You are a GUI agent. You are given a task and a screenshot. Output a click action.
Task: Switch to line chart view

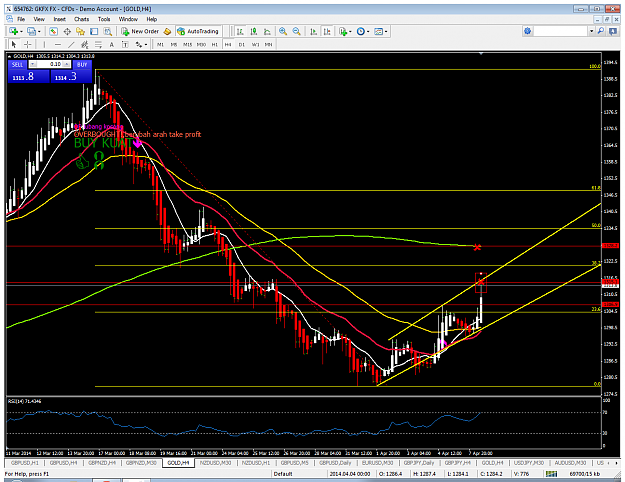pos(267,31)
